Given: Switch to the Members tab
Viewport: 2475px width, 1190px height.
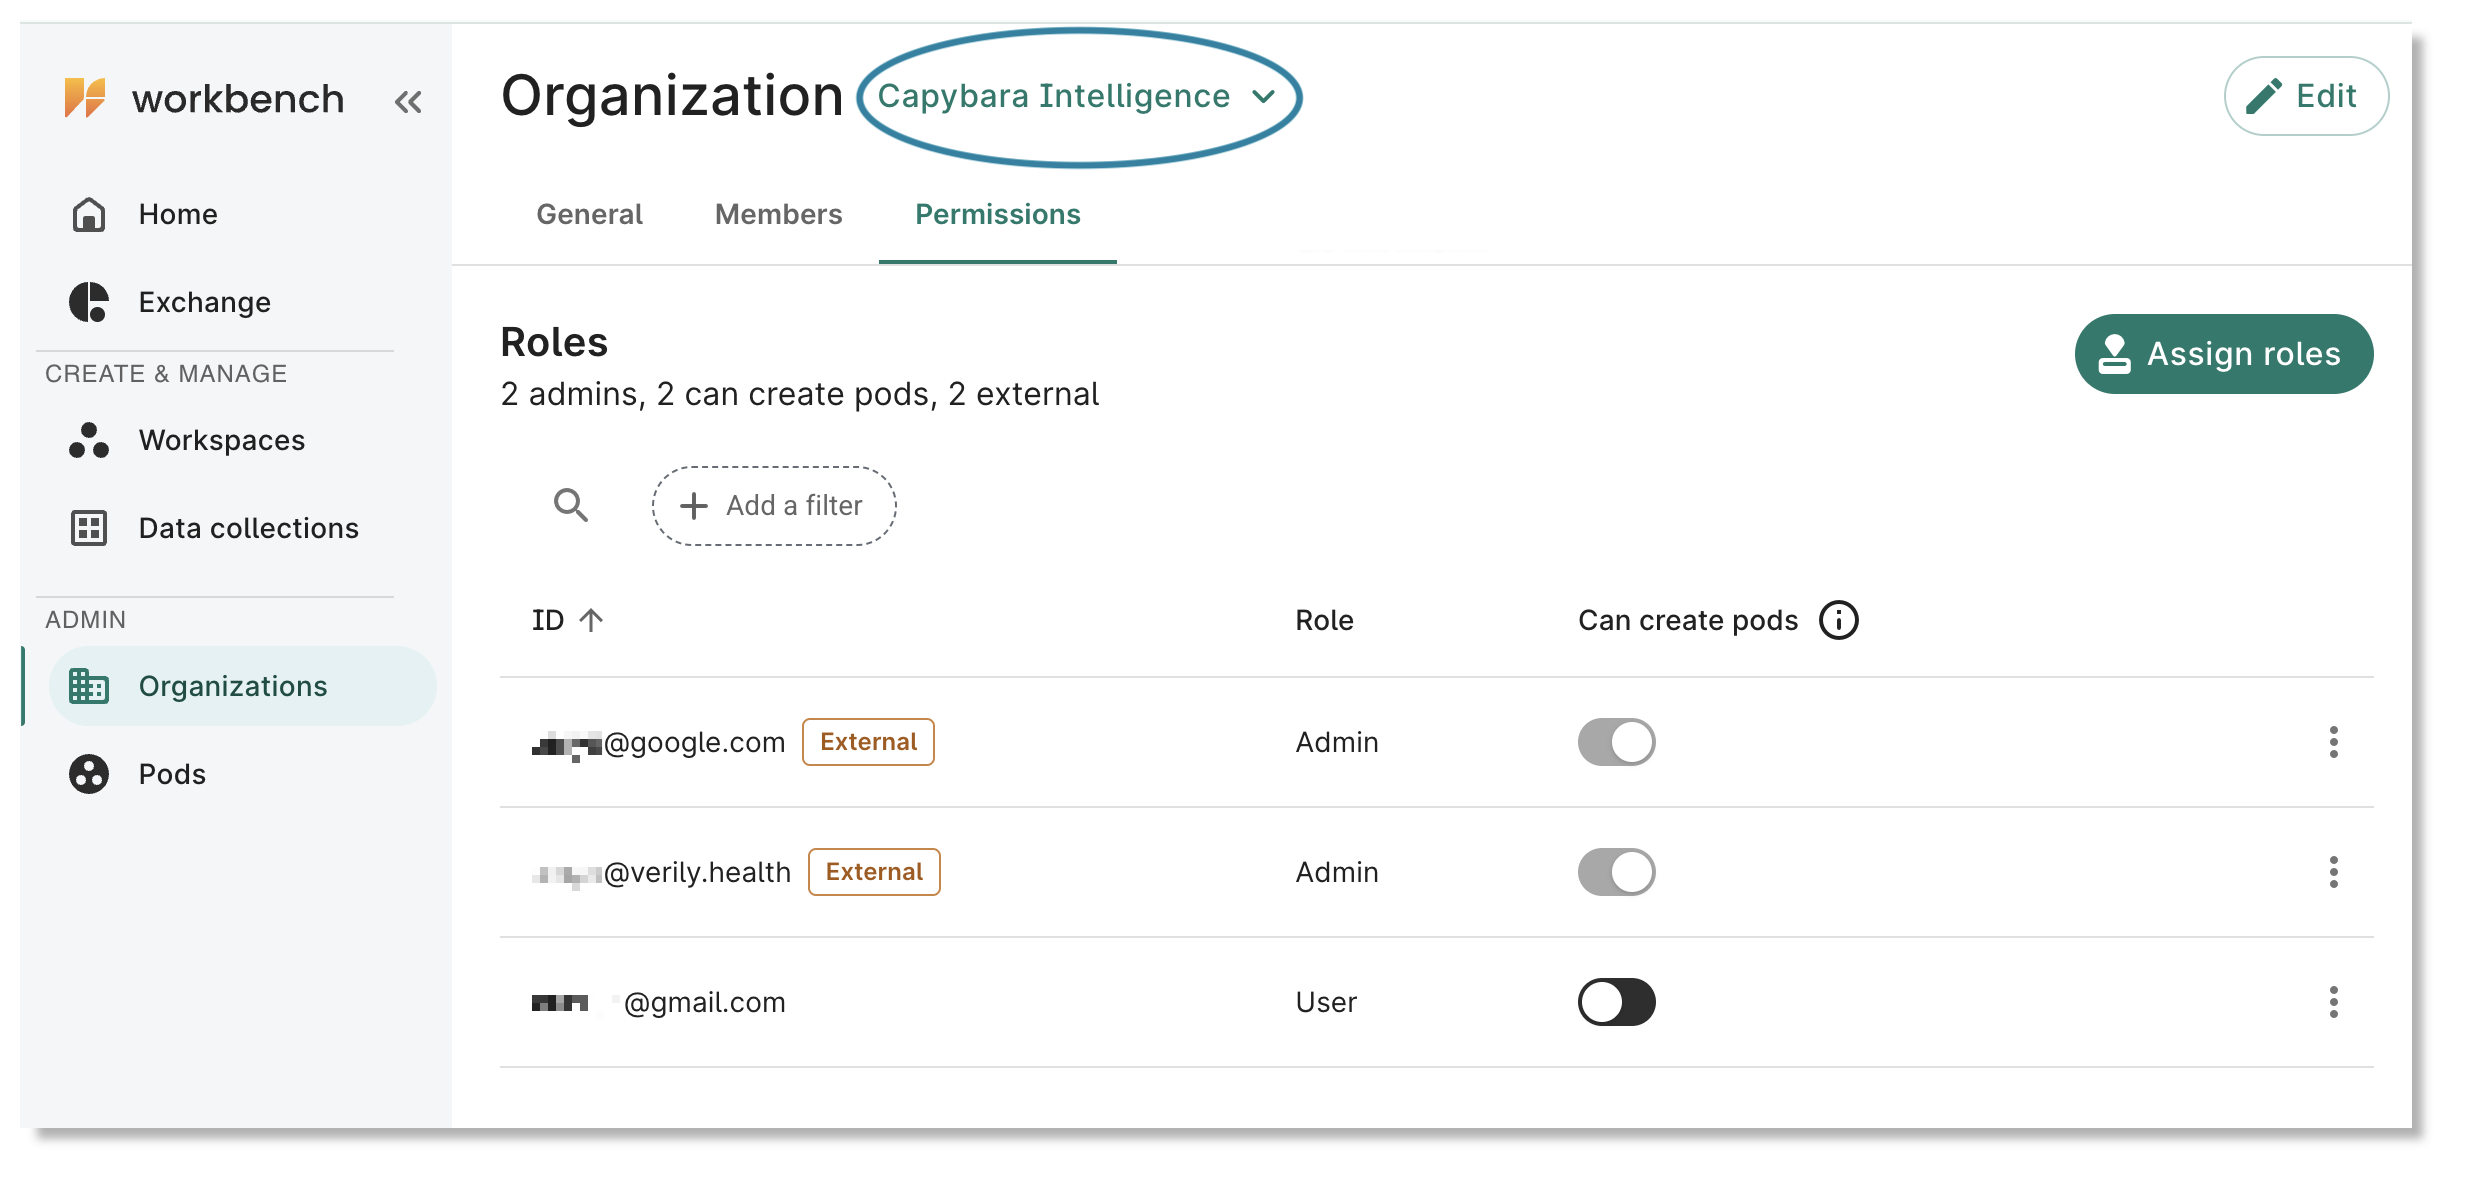Looking at the screenshot, I should (x=778, y=214).
